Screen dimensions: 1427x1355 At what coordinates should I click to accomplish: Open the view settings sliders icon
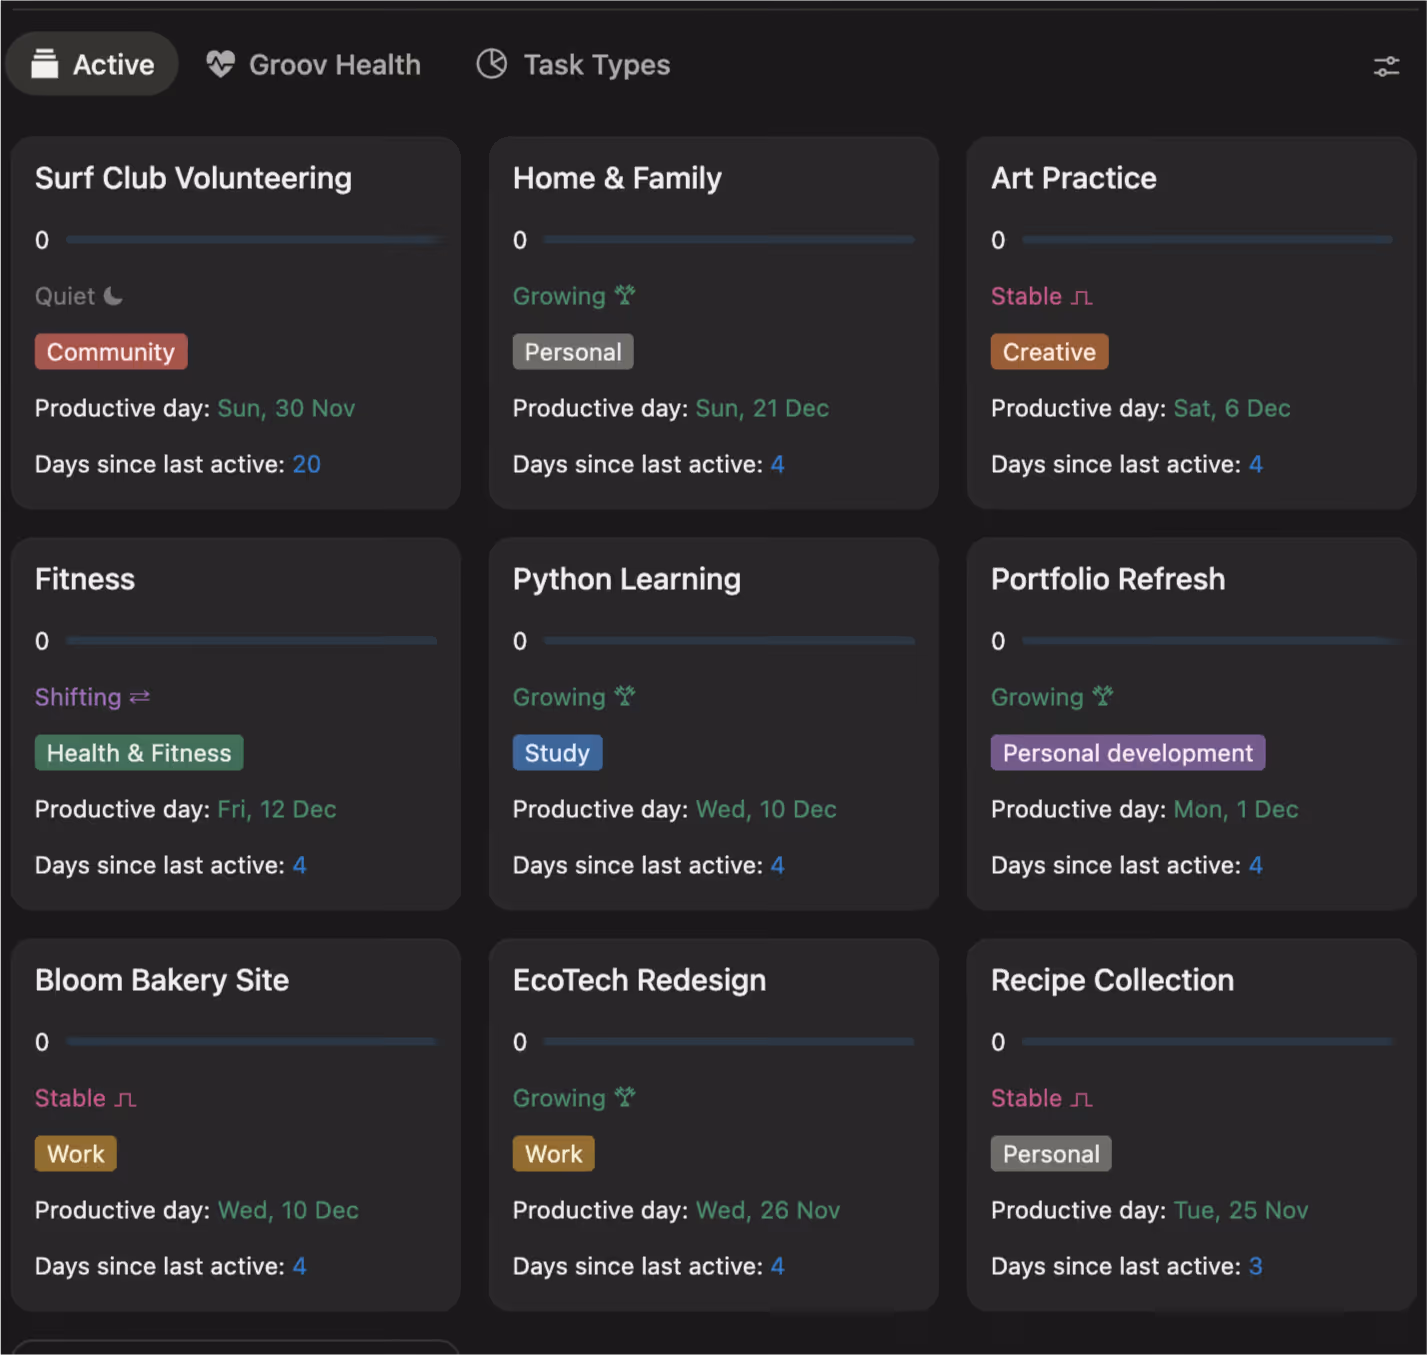[1386, 66]
